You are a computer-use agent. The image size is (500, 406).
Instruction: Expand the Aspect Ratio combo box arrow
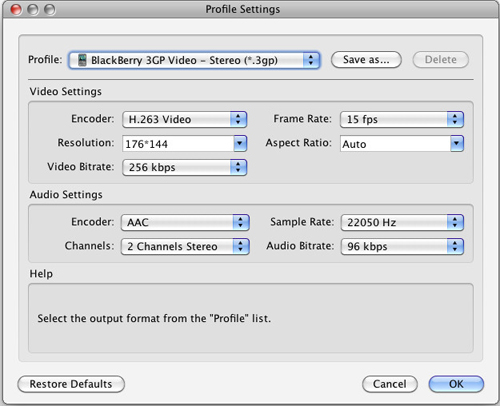[x=457, y=144]
